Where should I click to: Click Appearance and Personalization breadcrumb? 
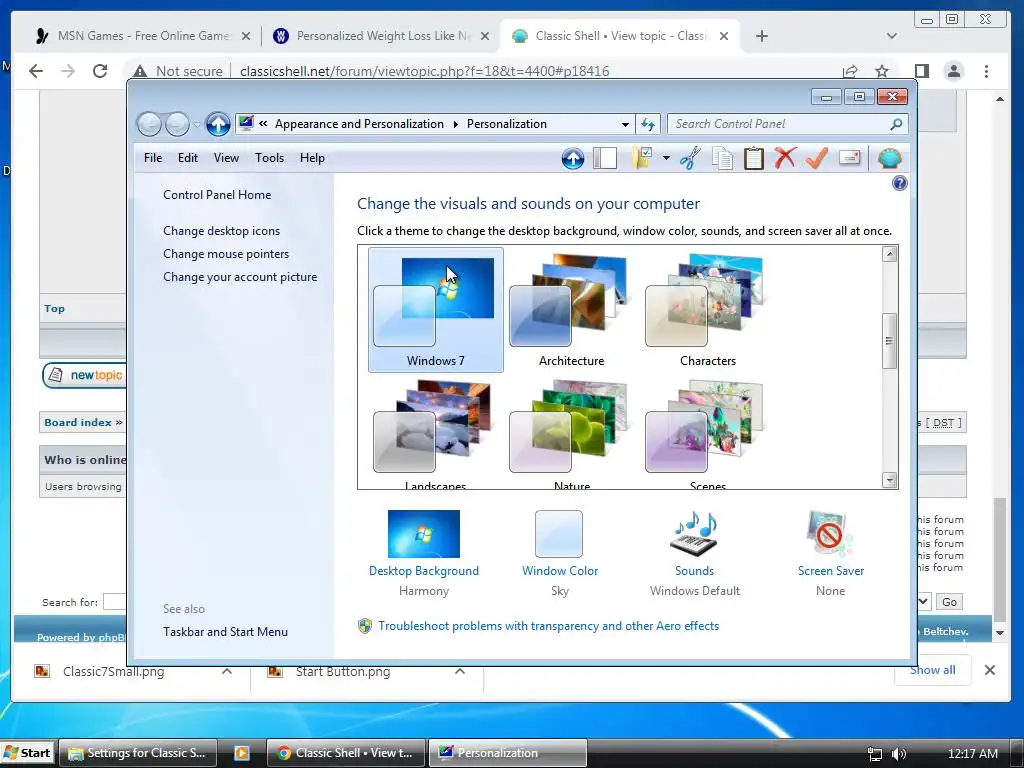[359, 124]
